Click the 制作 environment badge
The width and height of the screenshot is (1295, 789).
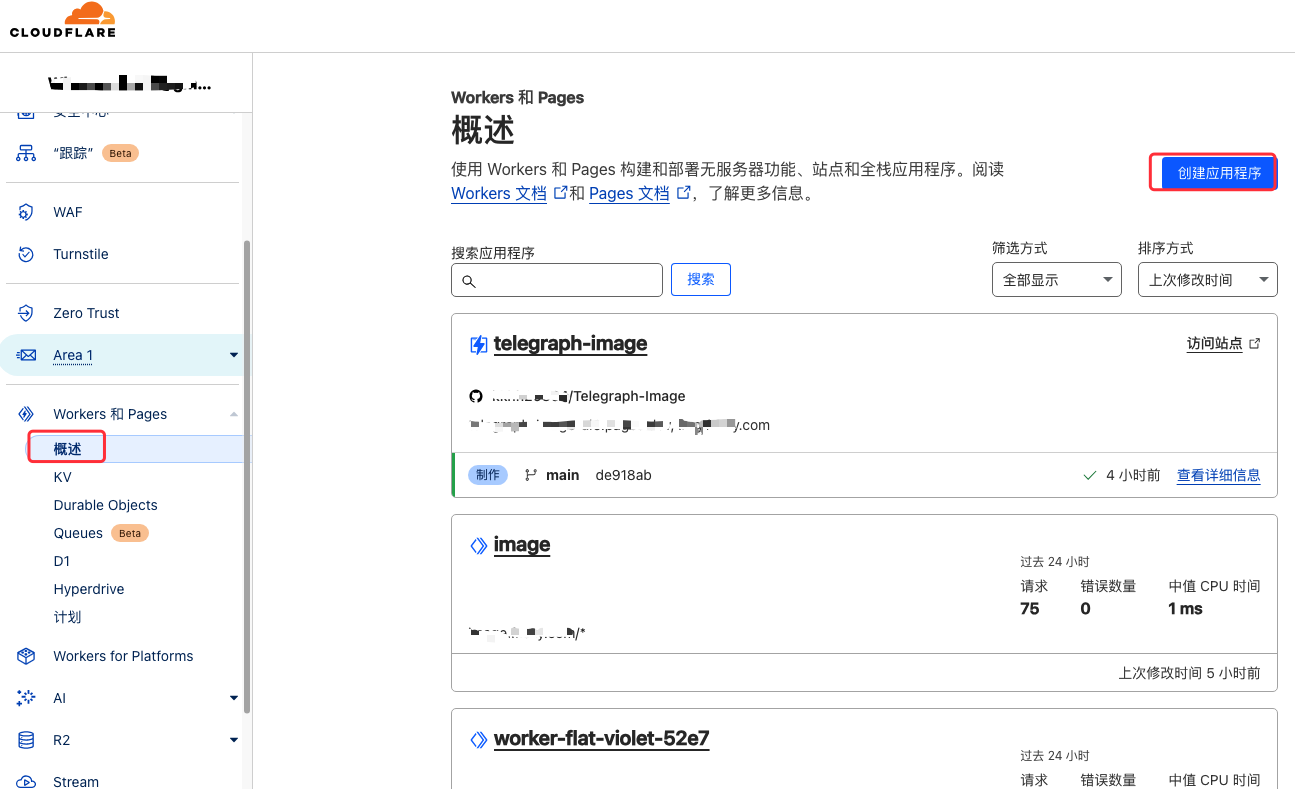pyautogui.click(x=488, y=475)
